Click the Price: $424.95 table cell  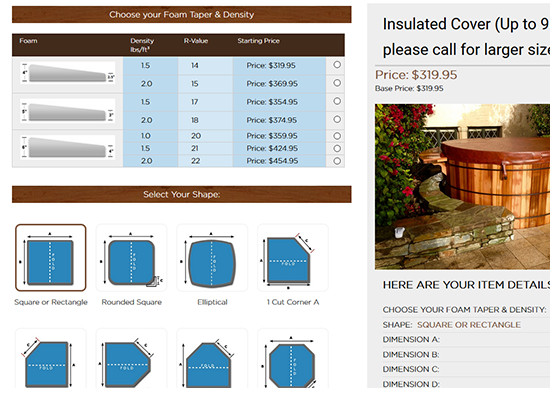[280, 148]
